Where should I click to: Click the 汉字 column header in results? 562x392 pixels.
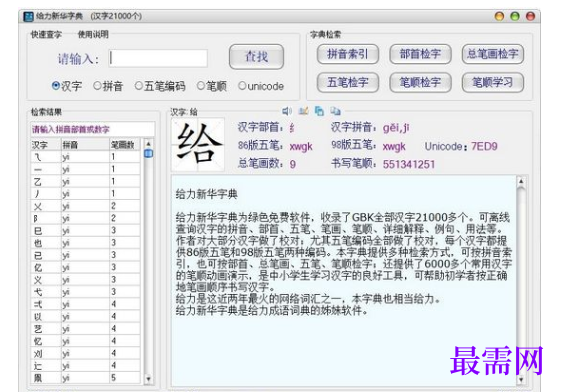click(x=46, y=145)
